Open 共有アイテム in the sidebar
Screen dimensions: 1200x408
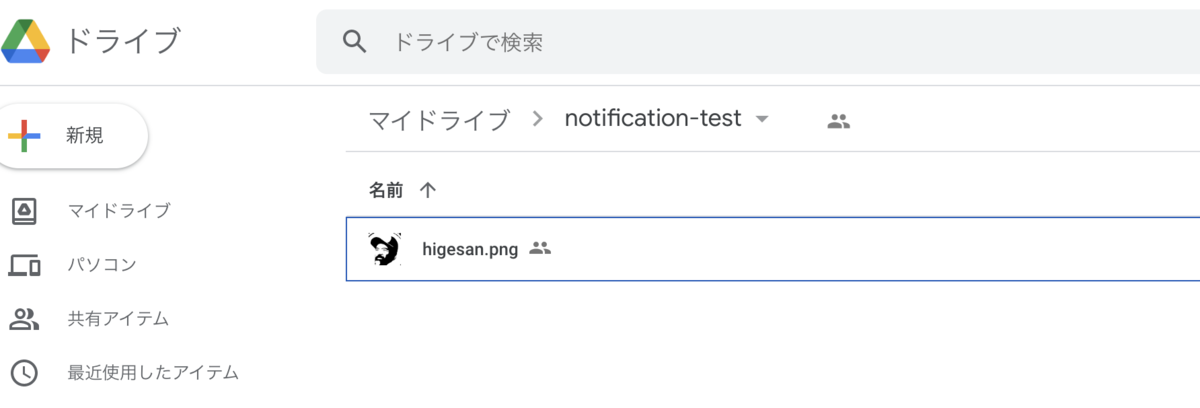(x=118, y=319)
